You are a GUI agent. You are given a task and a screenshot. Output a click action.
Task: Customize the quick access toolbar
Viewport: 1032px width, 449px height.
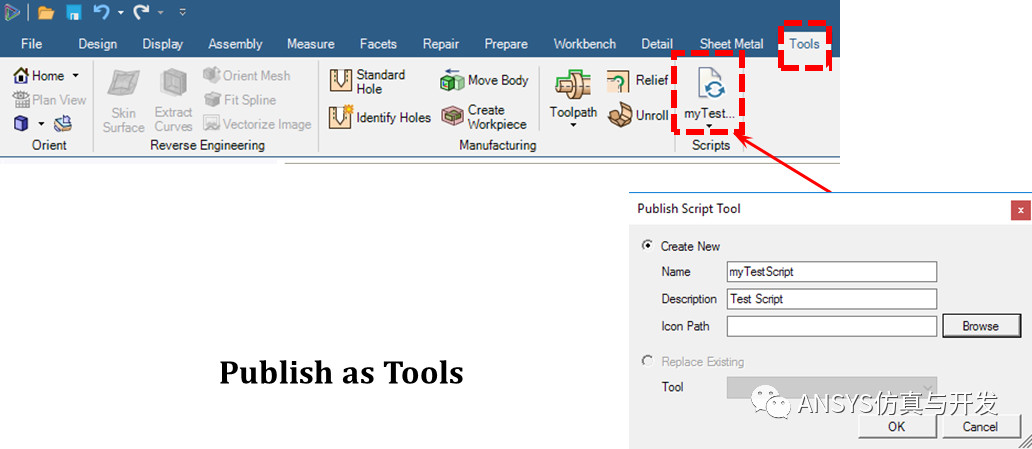(182, 13)
